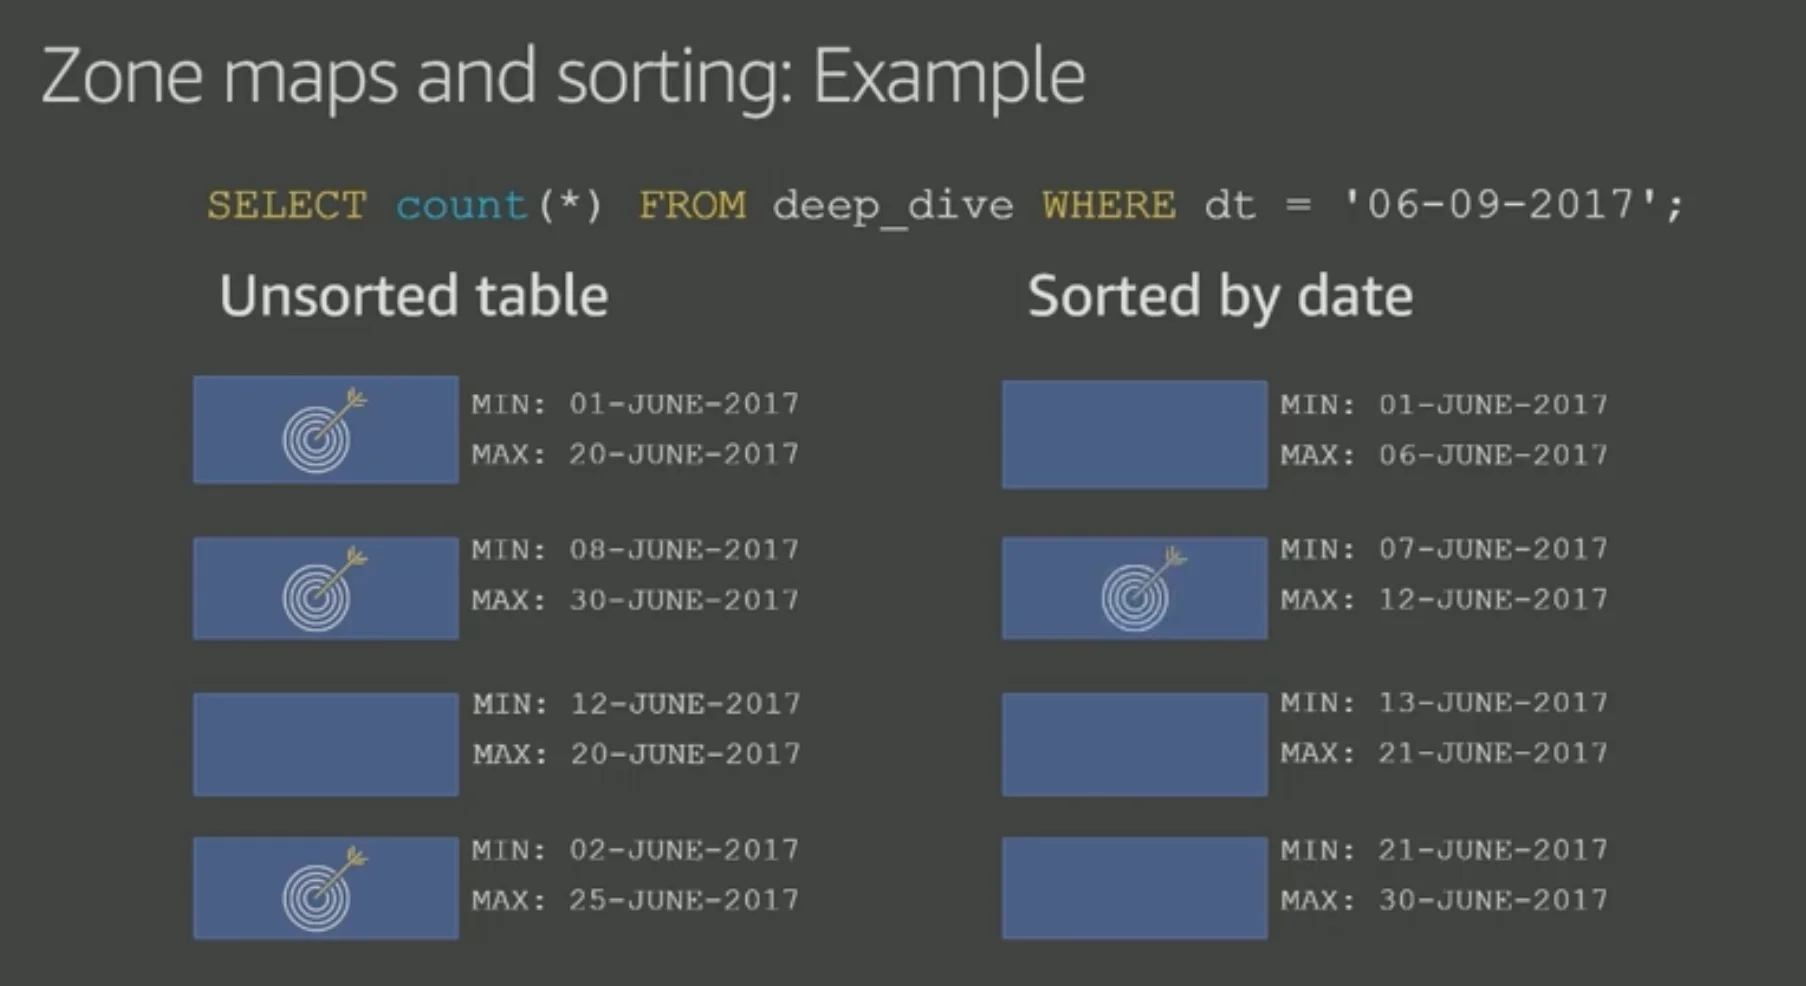
Task: Click the SELECT keyword in the query
Action: coord(287,206)
